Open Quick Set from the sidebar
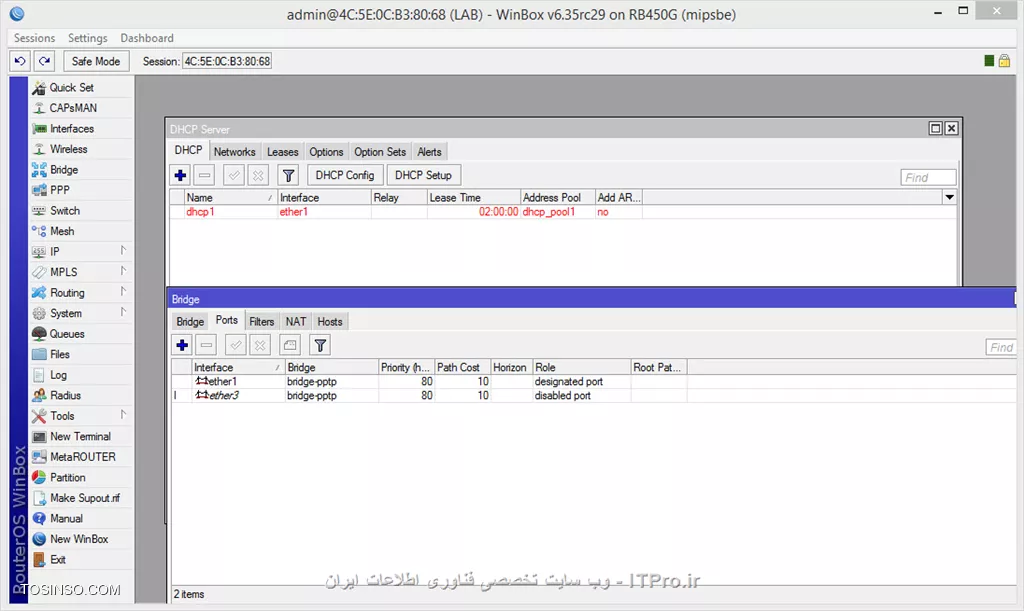Screen dimensions: 1024x611 (x=72, y=87)
